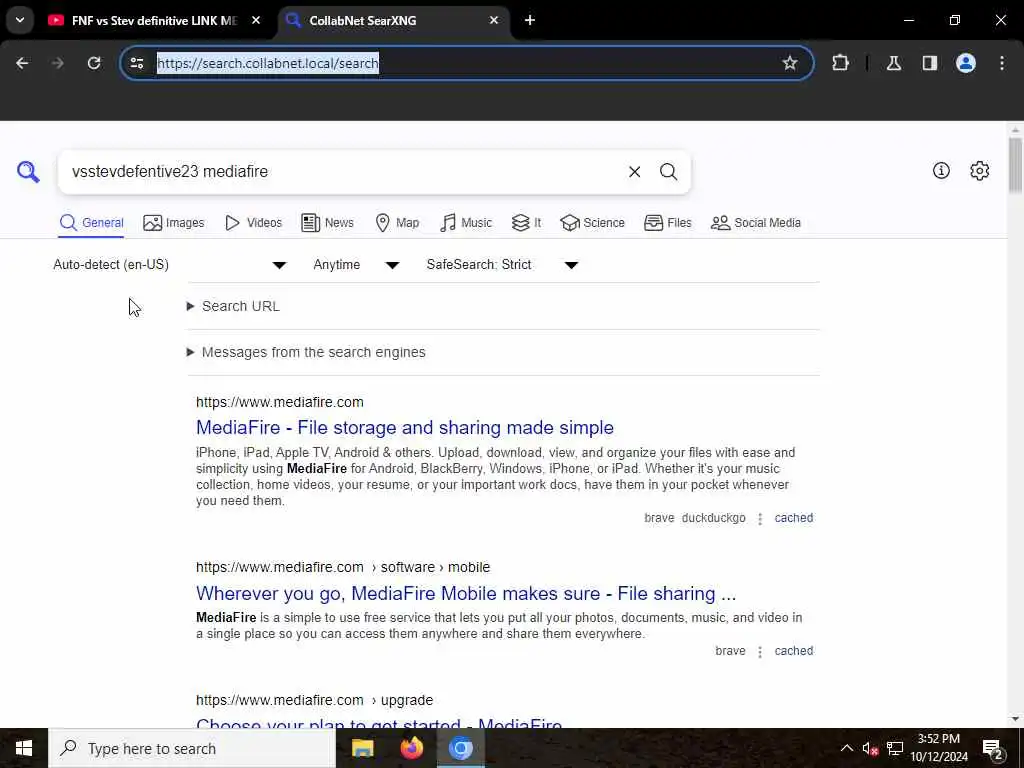Open Firefox from the taskbar
1024x768 pixels.
[411, 748]
